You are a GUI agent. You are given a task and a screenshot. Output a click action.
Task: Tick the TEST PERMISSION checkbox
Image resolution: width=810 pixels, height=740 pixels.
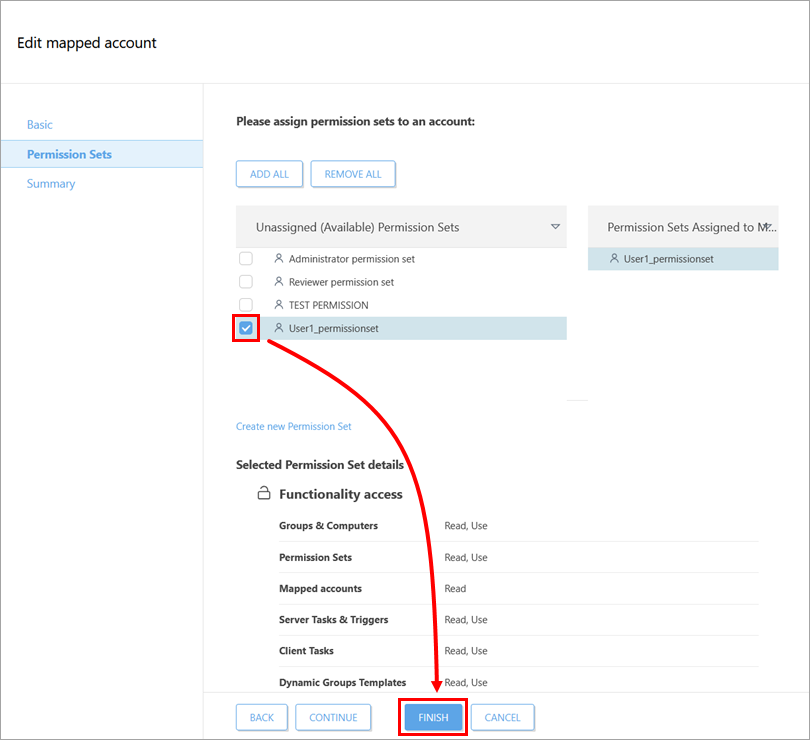point(246,305)
